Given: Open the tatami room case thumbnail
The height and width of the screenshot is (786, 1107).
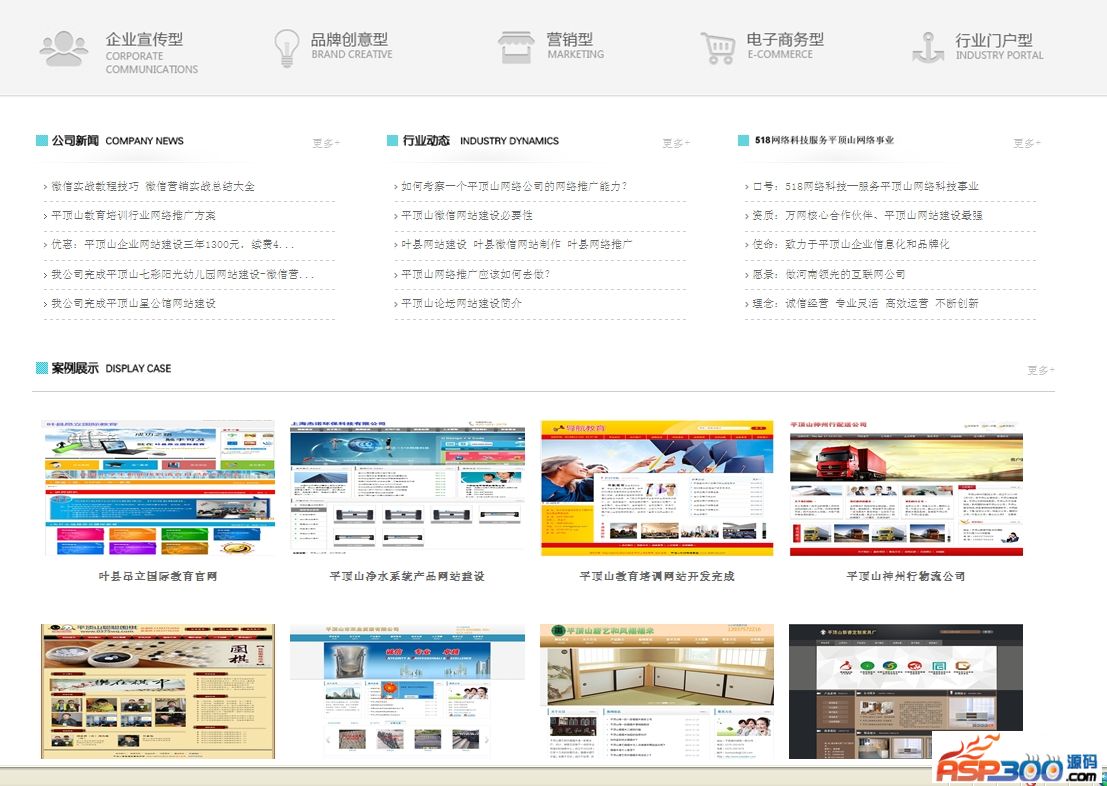Looking at the screenshot, I should click(x=657, y=691).
